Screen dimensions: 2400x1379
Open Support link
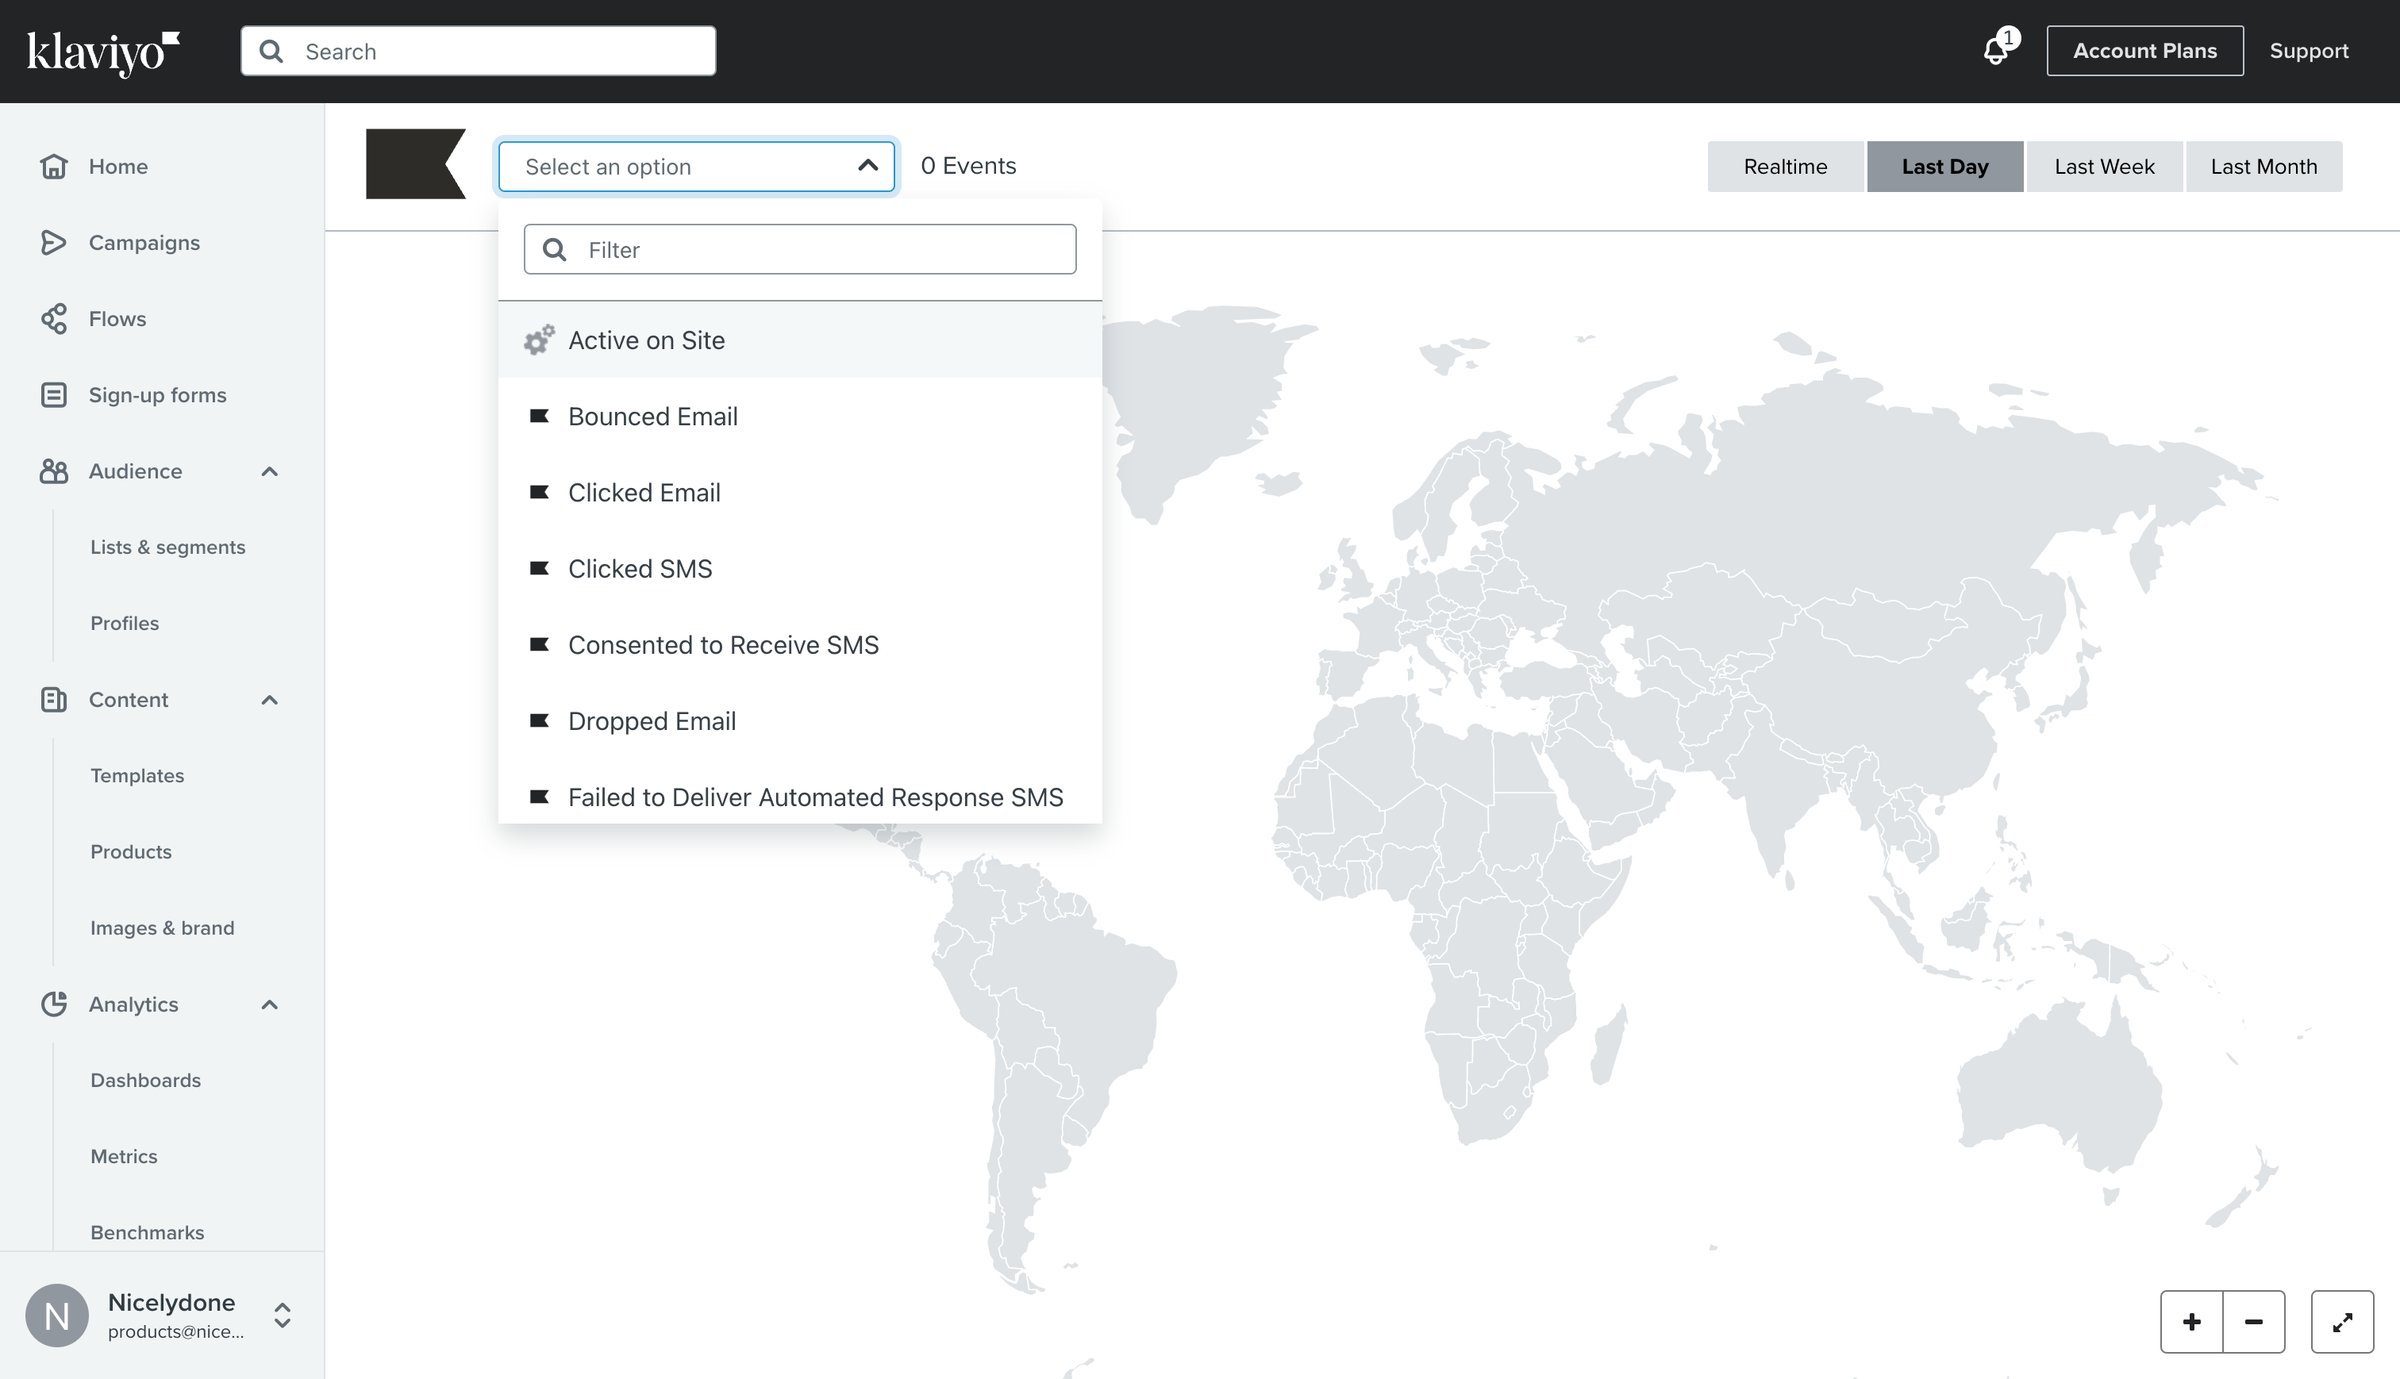click(x=2309, y=51)
